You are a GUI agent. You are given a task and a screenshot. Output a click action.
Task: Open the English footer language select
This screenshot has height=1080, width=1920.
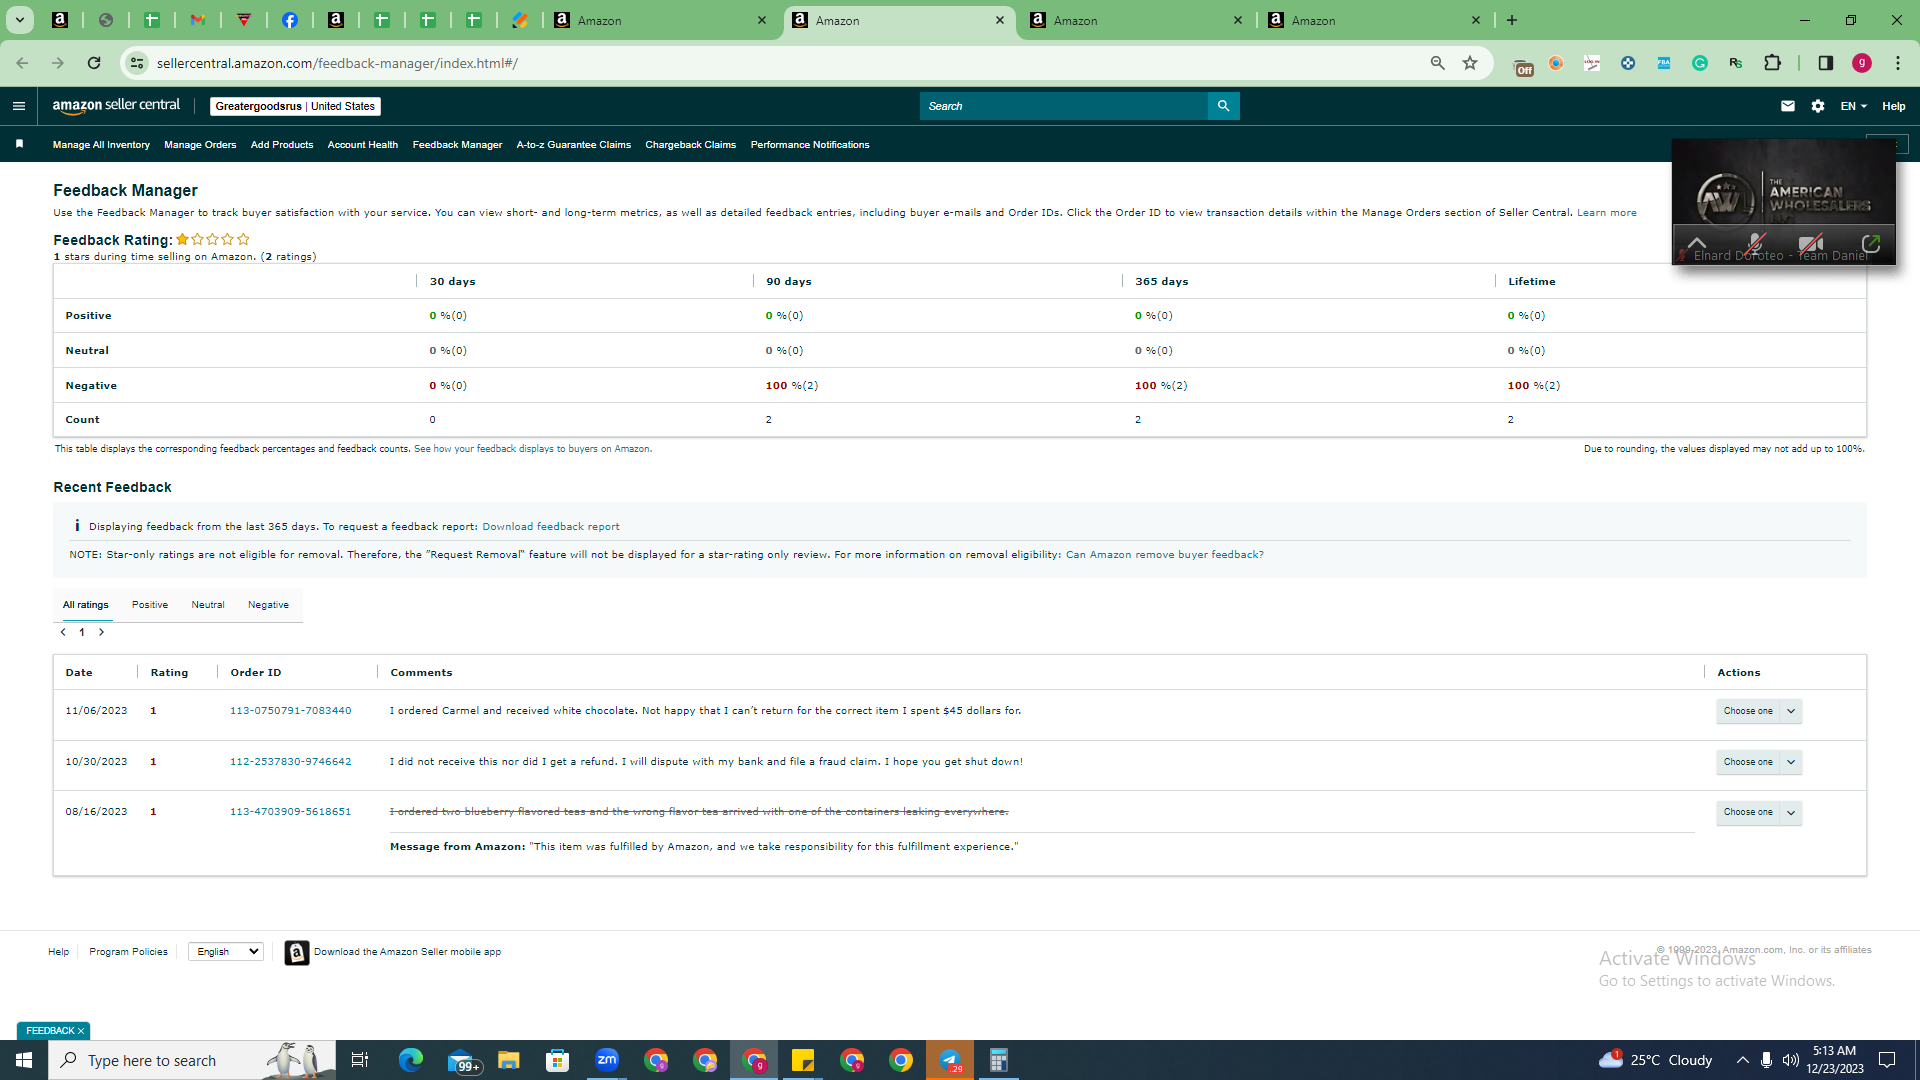click(x=226, y=952)
